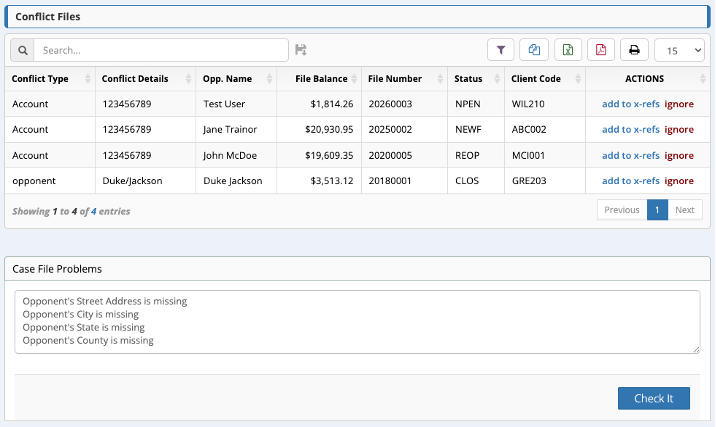This screenshot has width=716, height=427.
Task: Focus the Search... input field
Action: pyautogui.click(x=161, y=50)
